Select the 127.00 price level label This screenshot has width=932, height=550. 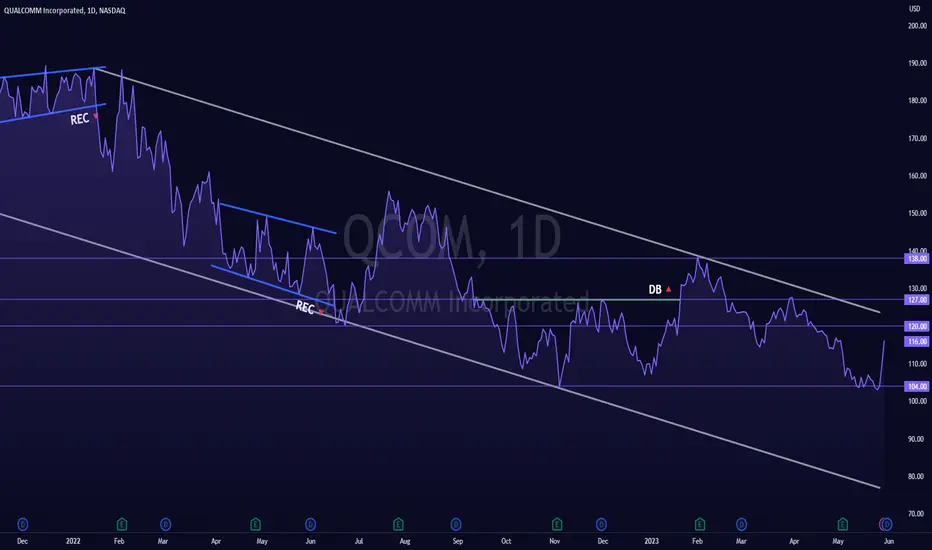(x=916, y=300)
